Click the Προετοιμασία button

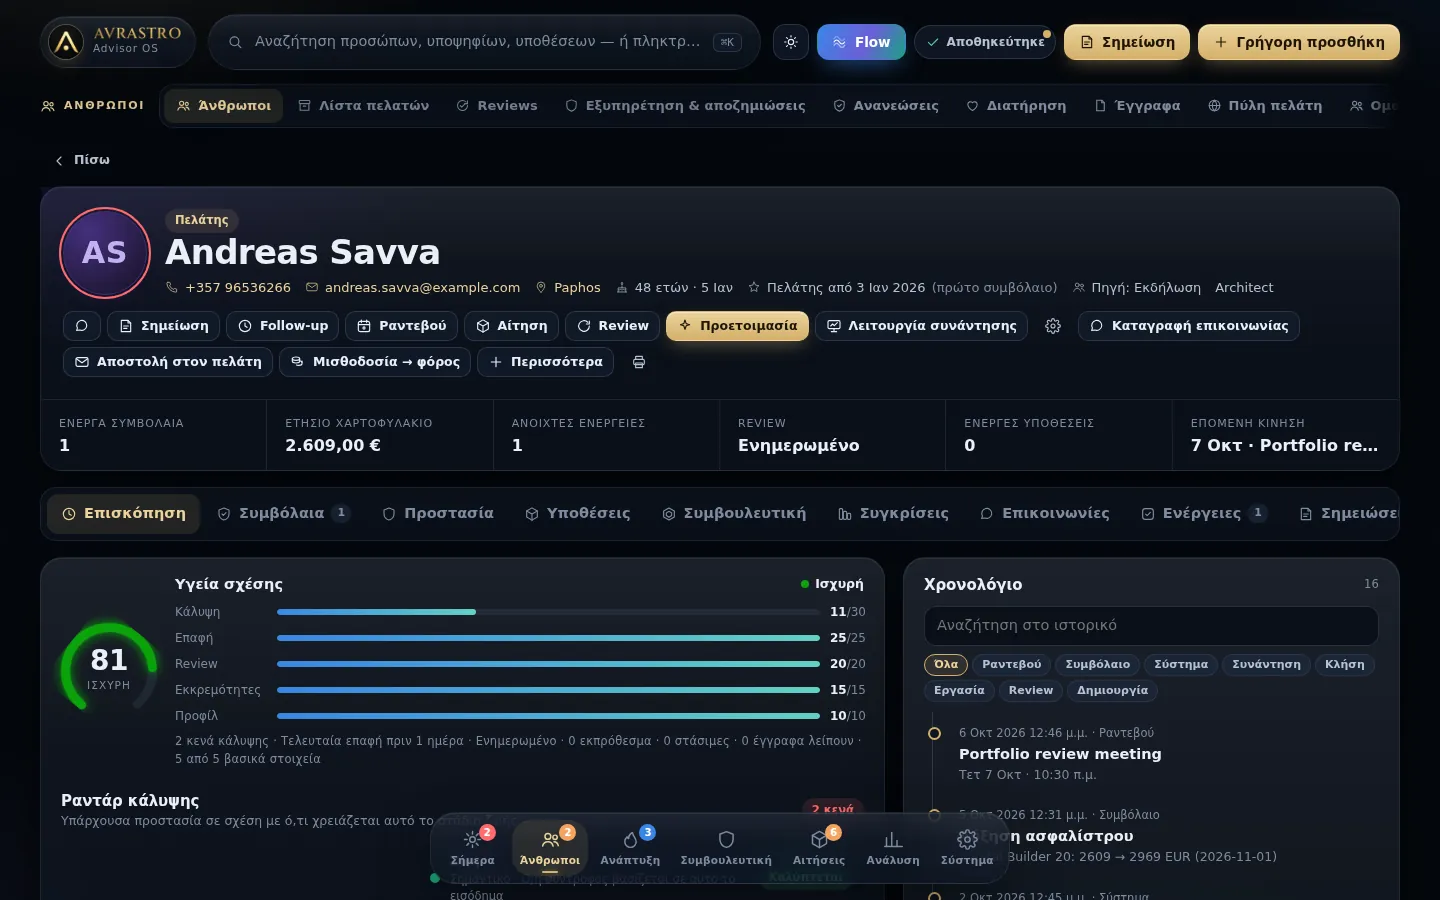738,326
